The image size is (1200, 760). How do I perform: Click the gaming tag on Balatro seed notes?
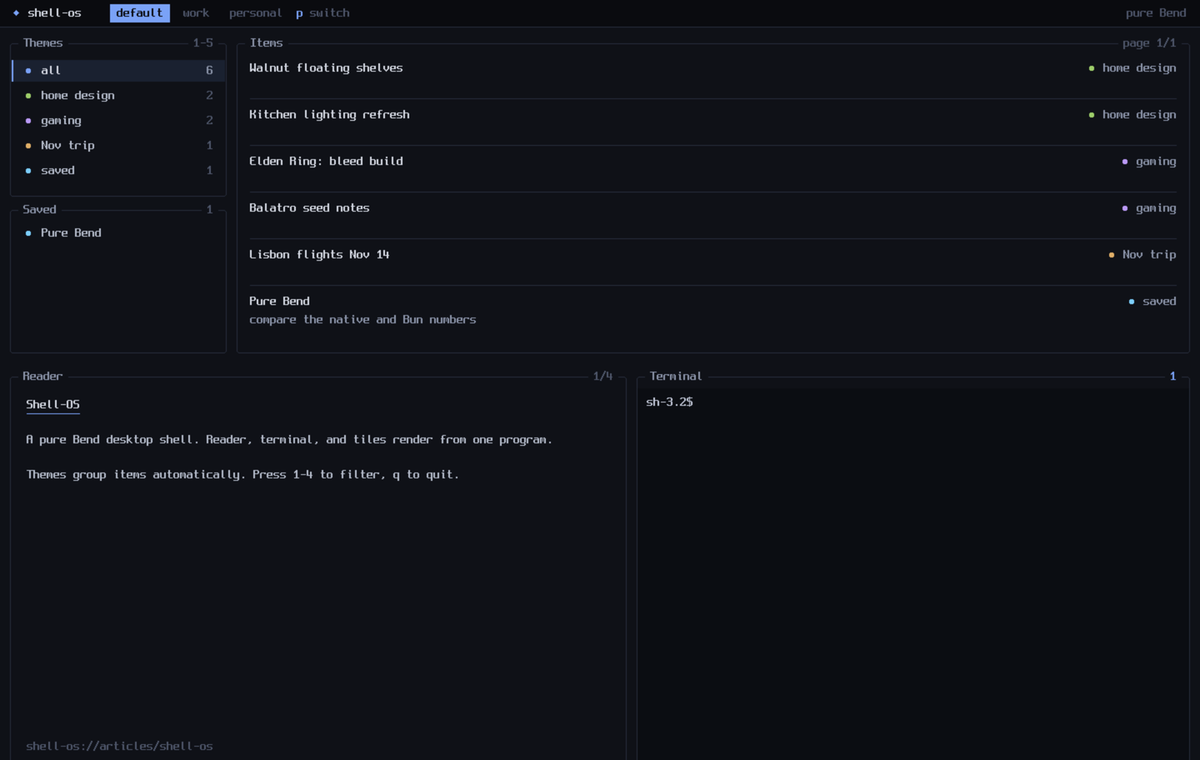click(1149, 208)
